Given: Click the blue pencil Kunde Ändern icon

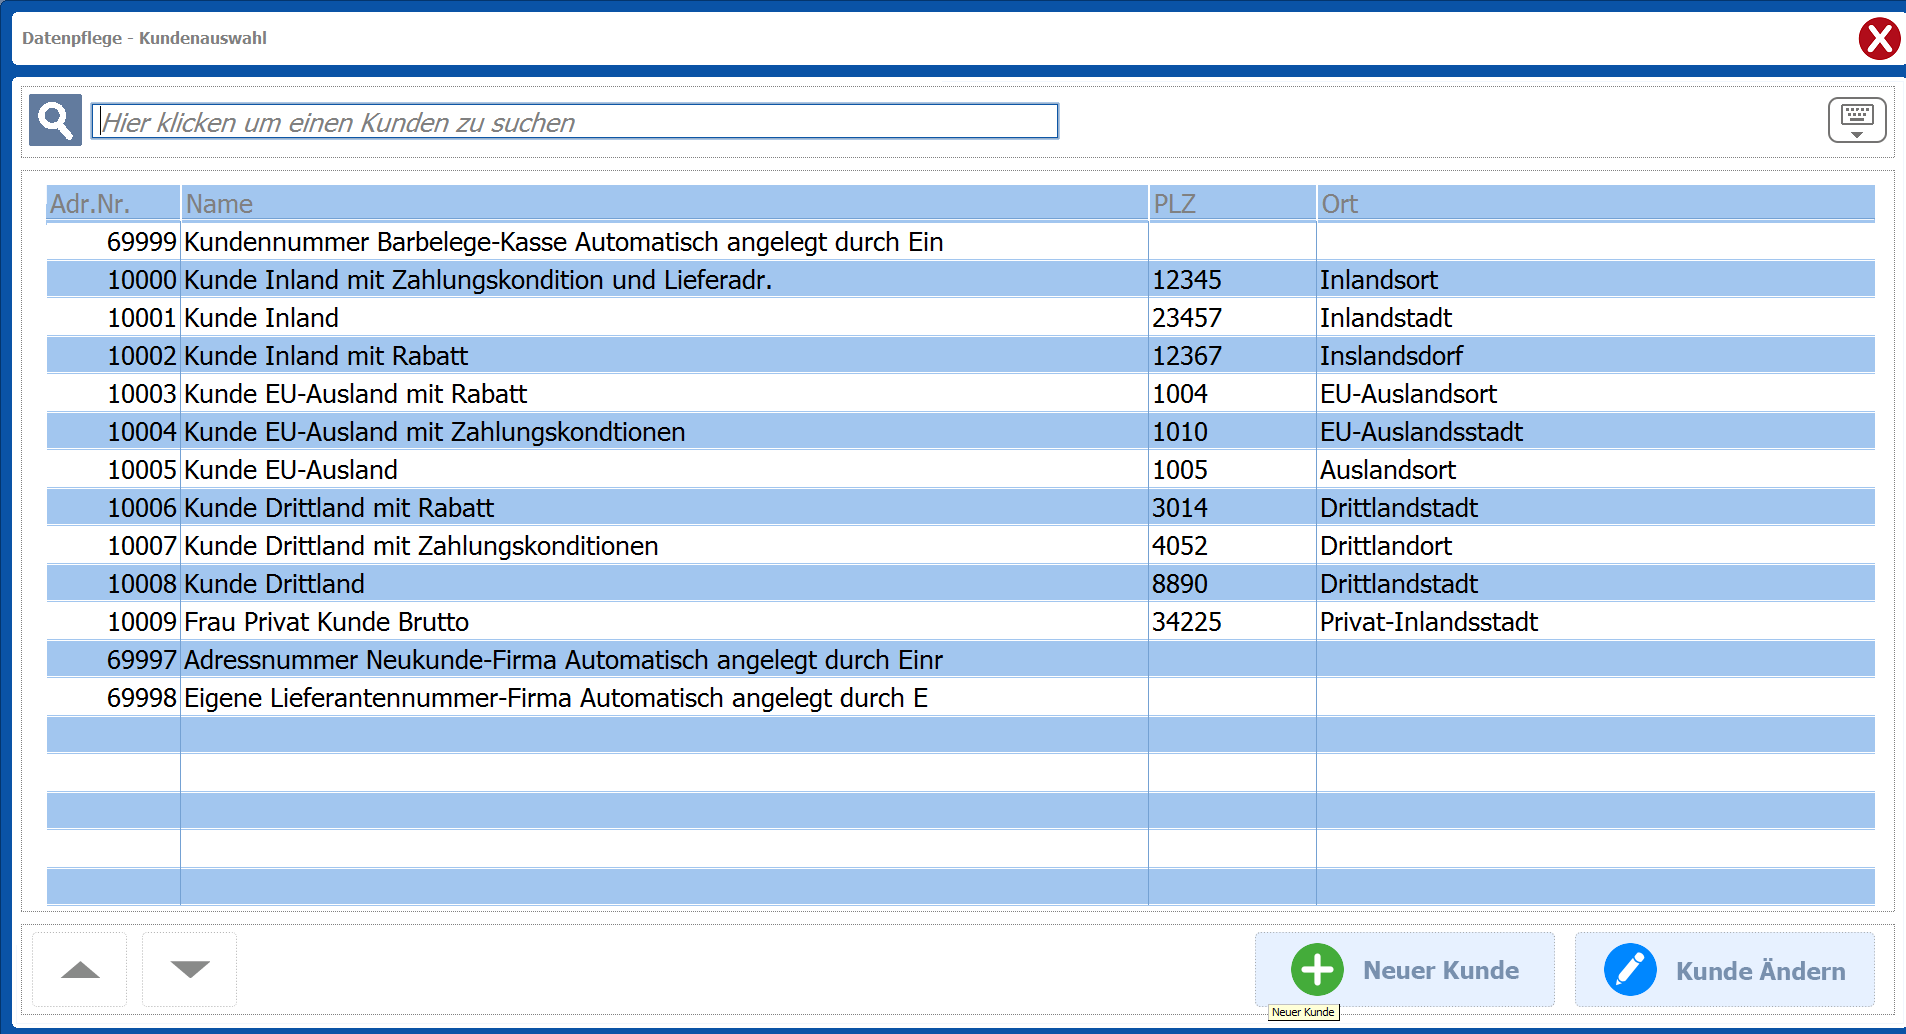Looking at the screenshot, I should [x=1629, y=969].
